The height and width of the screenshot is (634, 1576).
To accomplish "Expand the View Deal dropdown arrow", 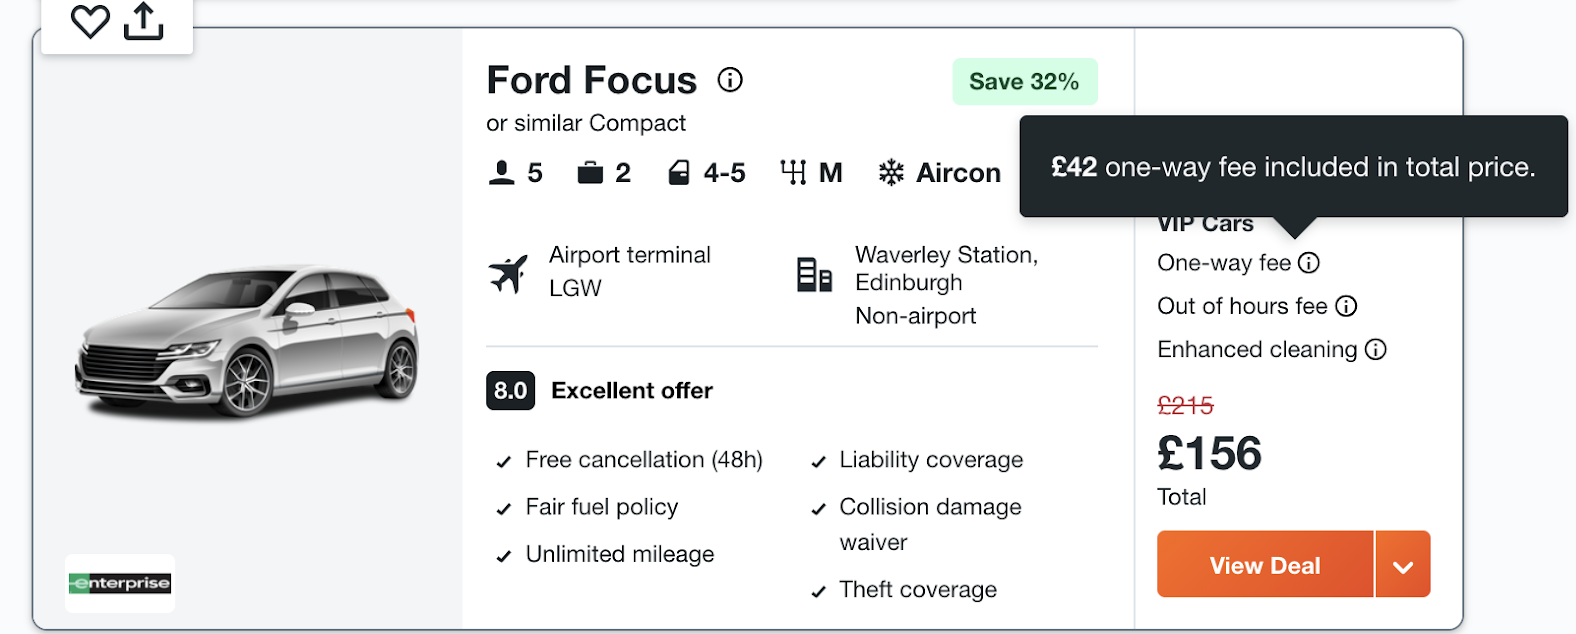I will point(1403,564).
